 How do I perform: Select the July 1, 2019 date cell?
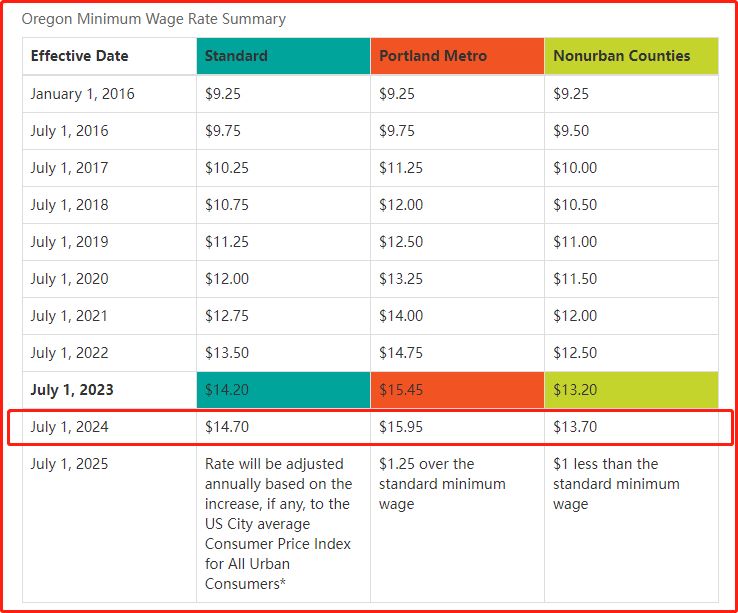(x=69, y=242)
